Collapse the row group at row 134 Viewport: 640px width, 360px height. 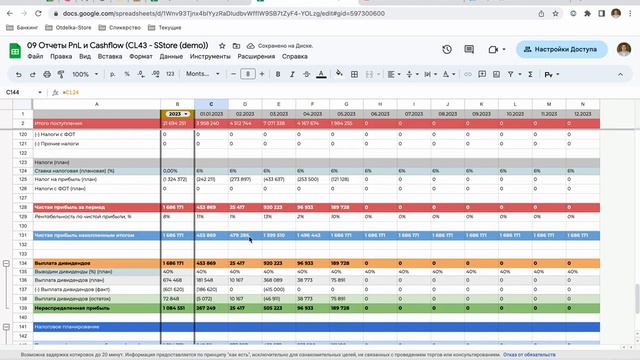[6, 264]
